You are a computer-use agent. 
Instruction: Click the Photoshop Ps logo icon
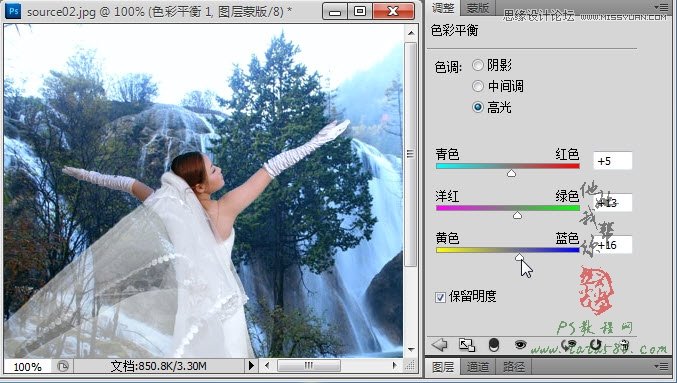pos(13,11)
